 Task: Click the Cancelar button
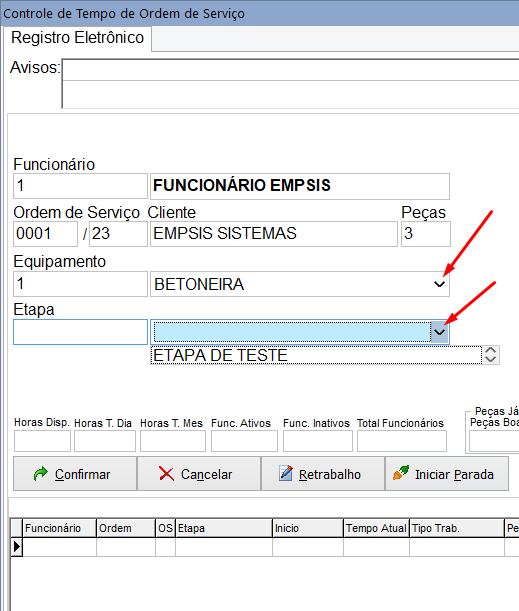pyautogui.click(x=199, y=474)
